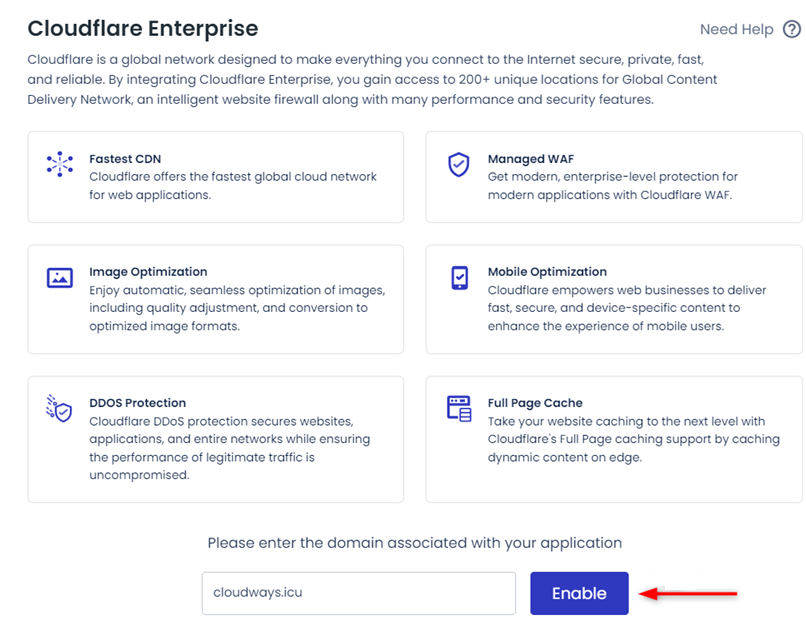Select the Managed WAF card title
This screenshot has width=806, height=621.
pyautogui.click(x=530, y=159)
